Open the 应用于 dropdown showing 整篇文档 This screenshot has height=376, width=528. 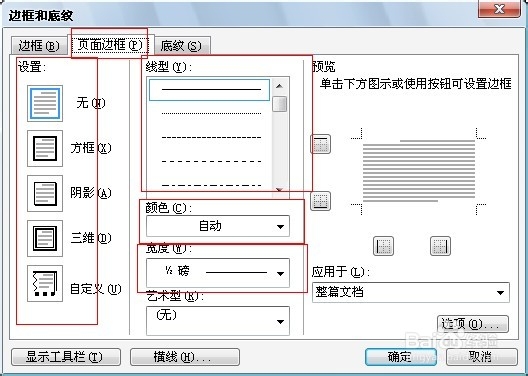coord(410,292)
